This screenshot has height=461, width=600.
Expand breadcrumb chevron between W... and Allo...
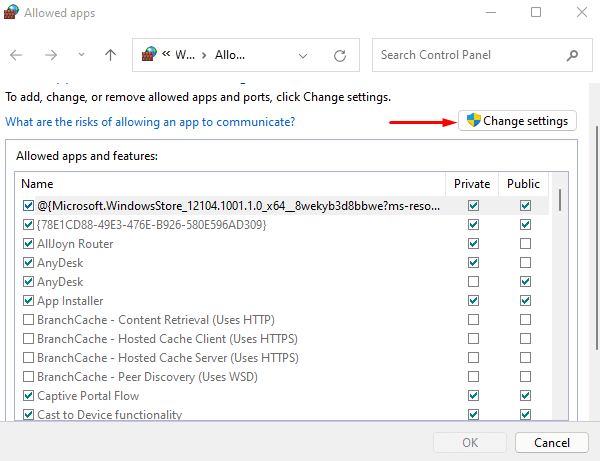pyautogui.click(x=204, y=56)
